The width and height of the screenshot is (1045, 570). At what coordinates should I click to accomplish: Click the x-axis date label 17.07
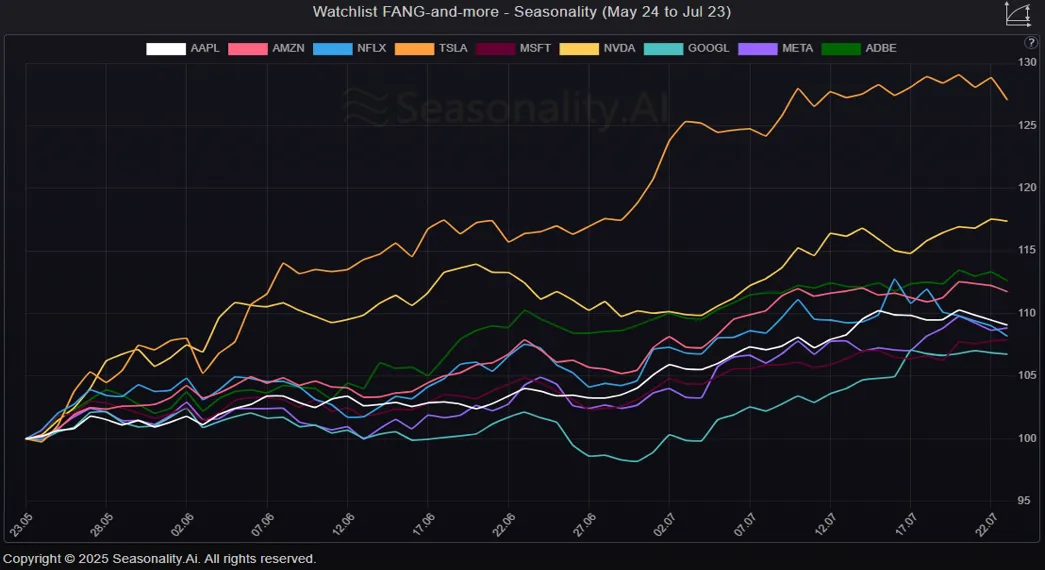click(x=905, y=525)
